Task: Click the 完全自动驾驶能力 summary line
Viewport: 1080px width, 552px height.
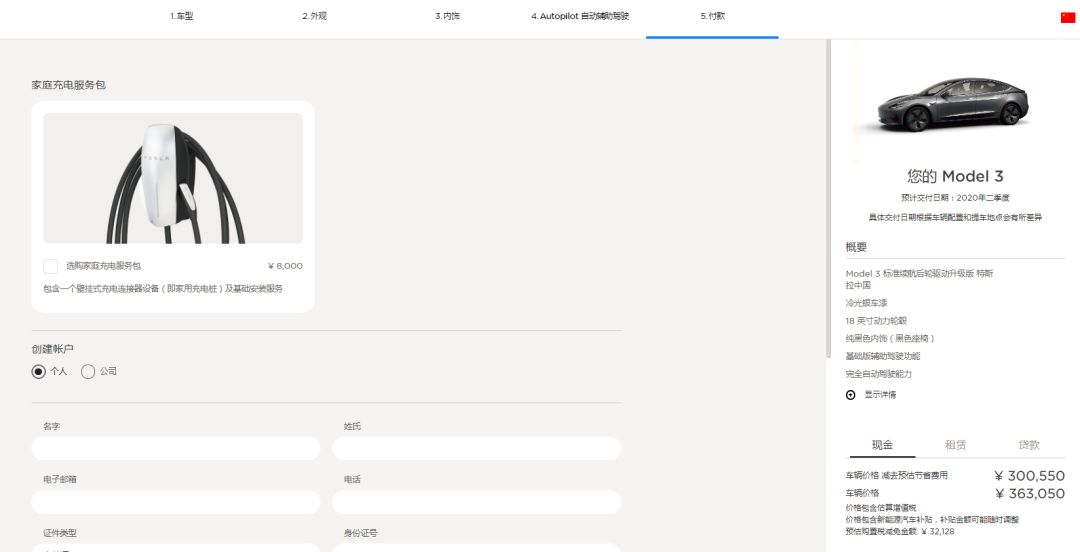Action: pos(879,374)
